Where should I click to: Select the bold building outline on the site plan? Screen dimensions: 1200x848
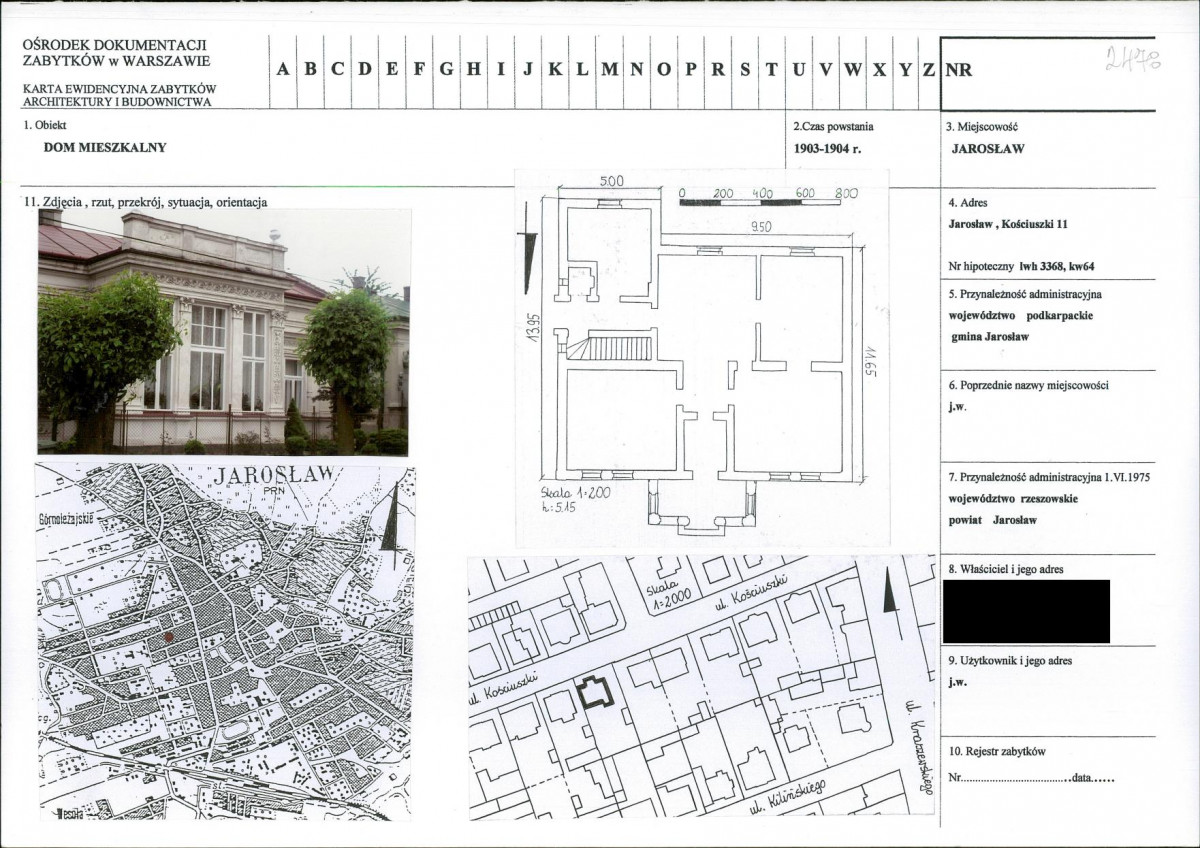pos(596,692)
